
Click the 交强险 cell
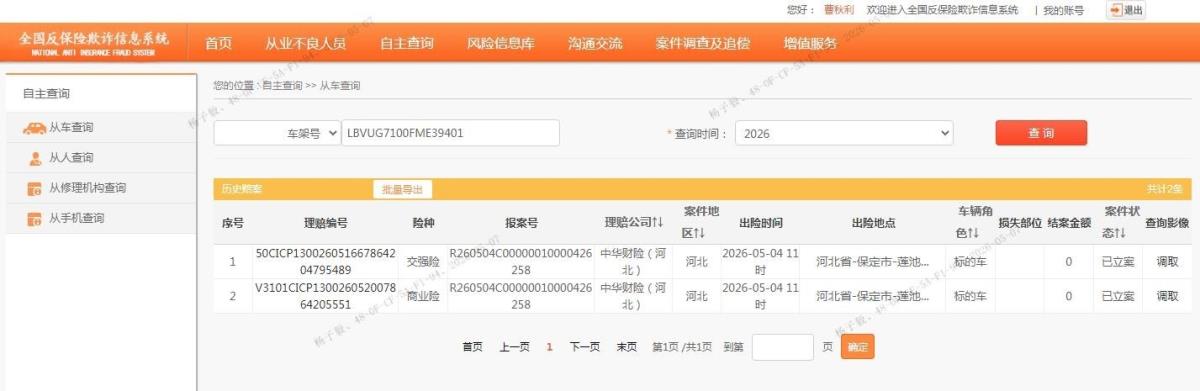coord(423,262)
